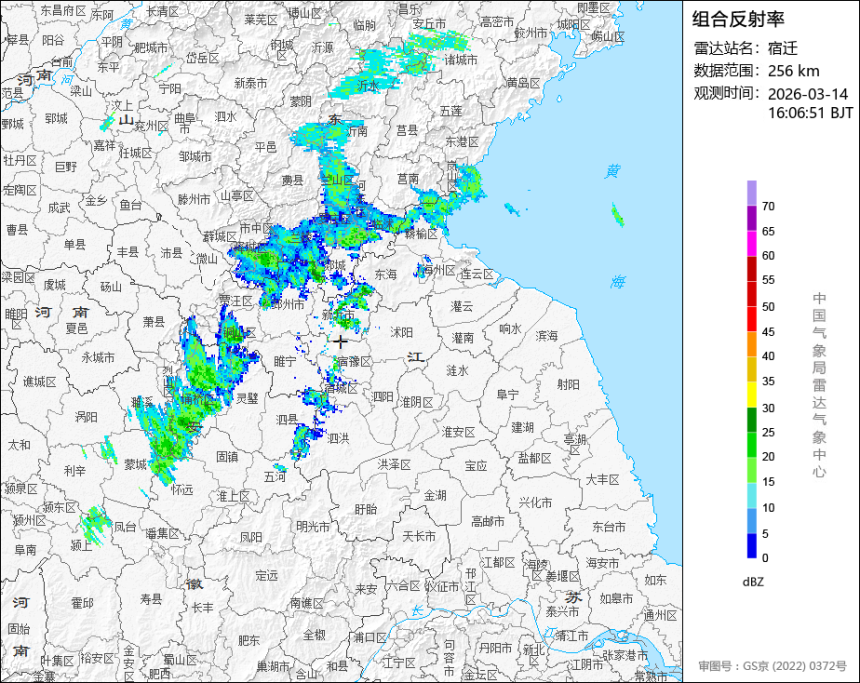The height and width of the screenshot is (683, 860).
Task: Click the 定远 map label
Action: 267,575
